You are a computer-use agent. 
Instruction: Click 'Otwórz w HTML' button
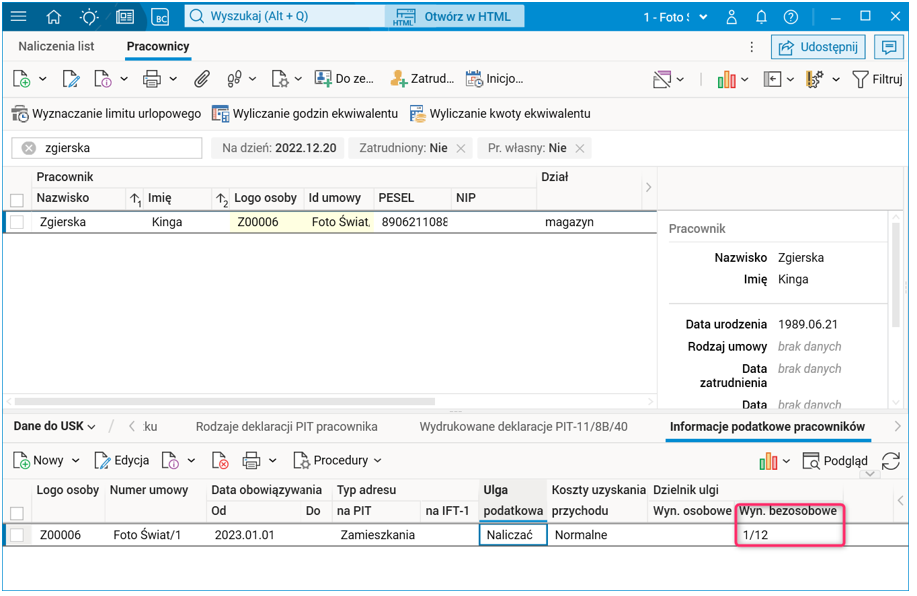454,17
